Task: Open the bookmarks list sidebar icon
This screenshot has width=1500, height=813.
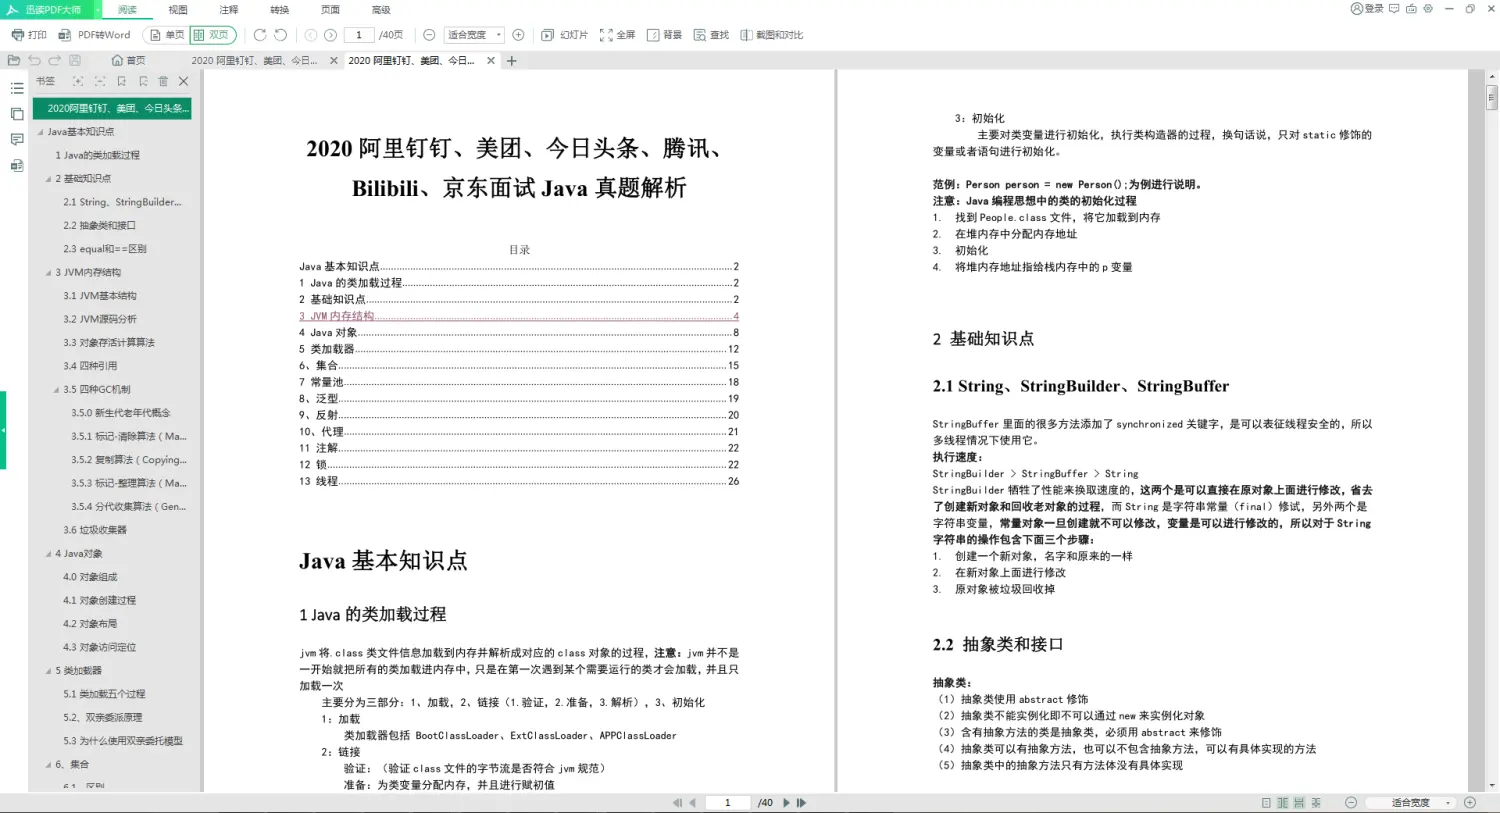Action: pos(17,89)
